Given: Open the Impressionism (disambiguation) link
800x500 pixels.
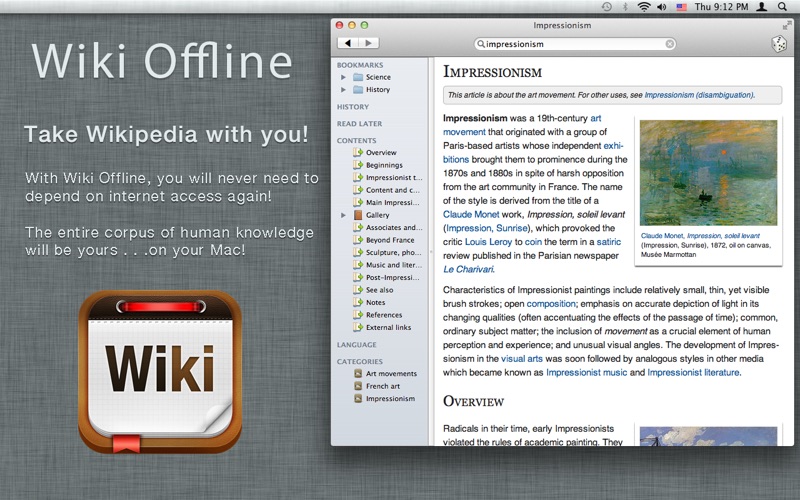Looking at the screenshot, I should 699,95.
